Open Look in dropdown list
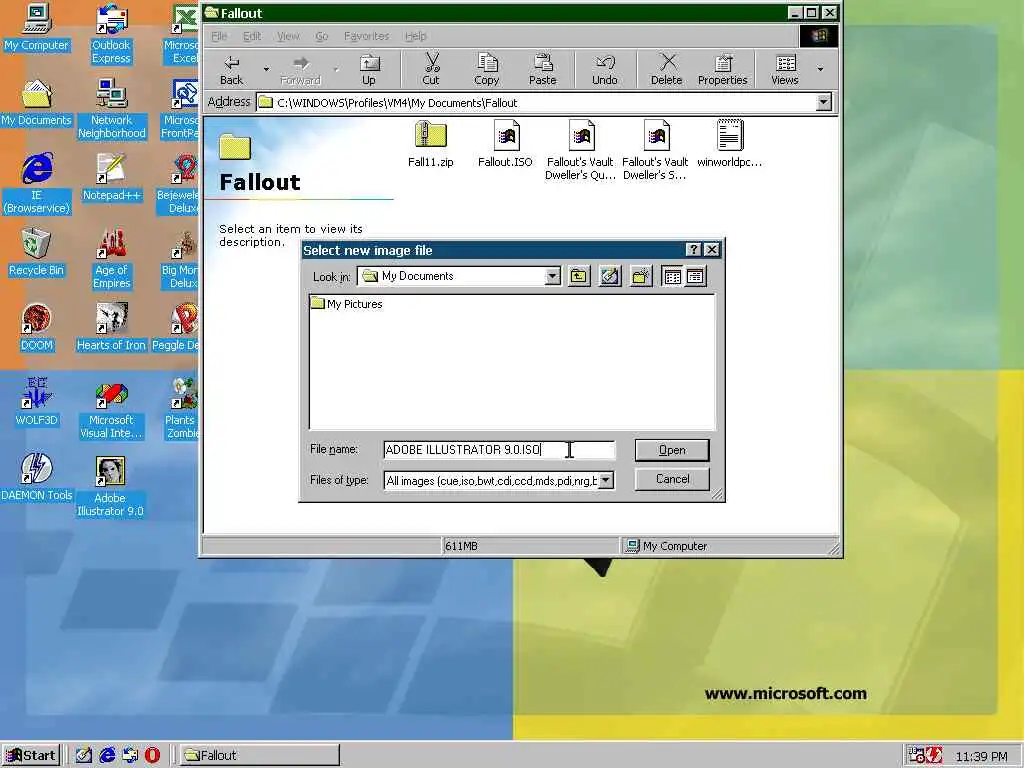Screen dimensions: 1024x768 tap(552, 276)
